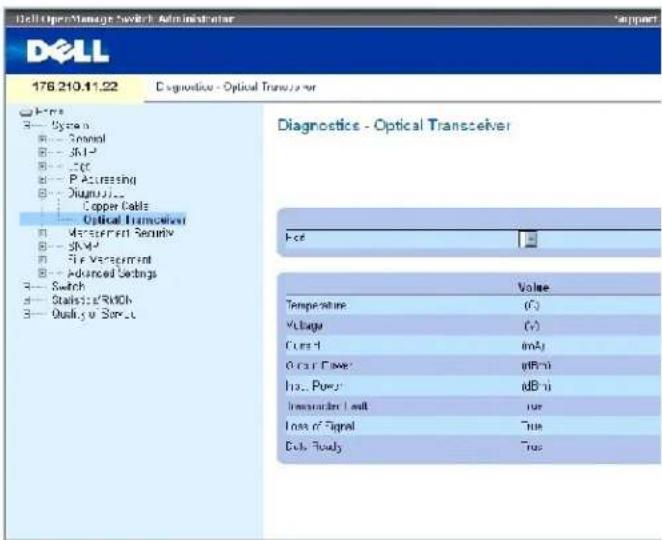Viewport: 662px width, 540px height.
Task: Collapse the Diagnostics node
Action: coord(42,193)
